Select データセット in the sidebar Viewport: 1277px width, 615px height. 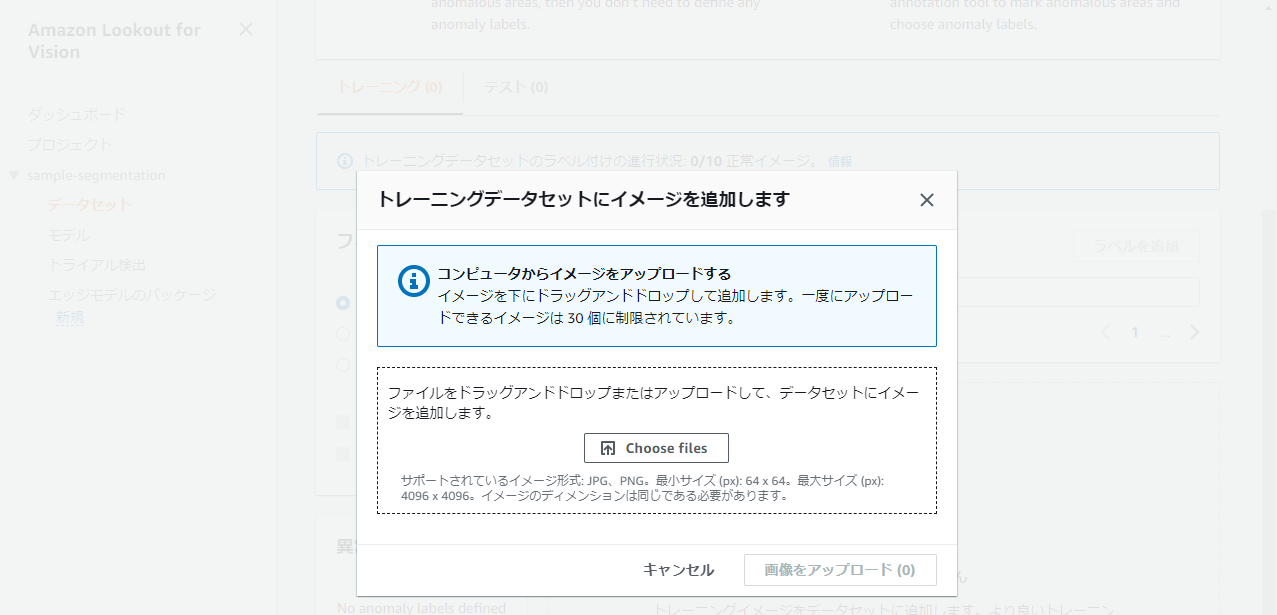(x=90, y=205)
